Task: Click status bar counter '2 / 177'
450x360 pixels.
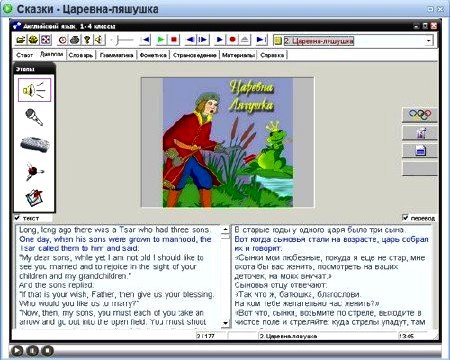Action: 206,336
